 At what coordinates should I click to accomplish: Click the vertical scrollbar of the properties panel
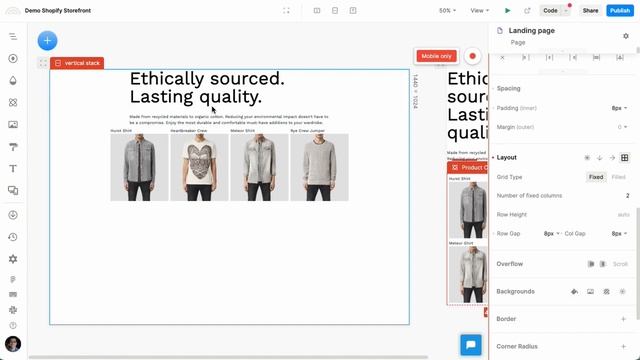pyautogui.click(x=638, y=263)
